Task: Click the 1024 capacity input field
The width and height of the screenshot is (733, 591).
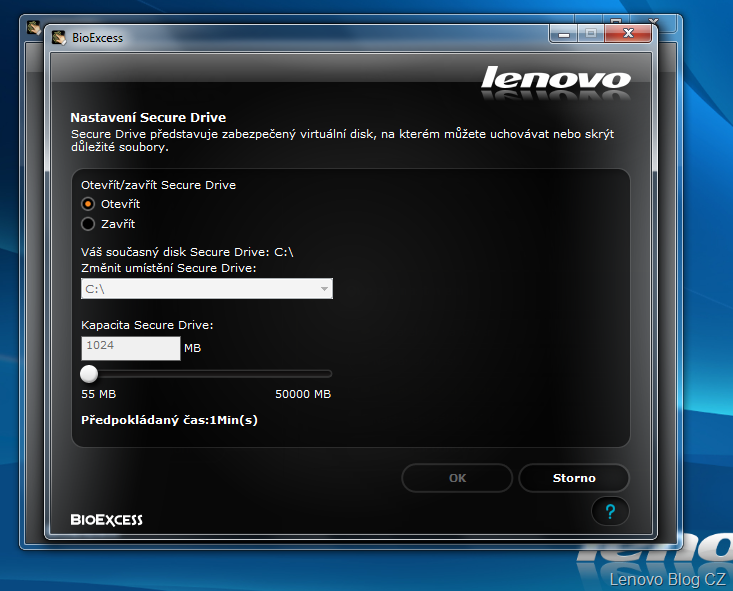Action: pyautogui.click(x=130, y=347)
